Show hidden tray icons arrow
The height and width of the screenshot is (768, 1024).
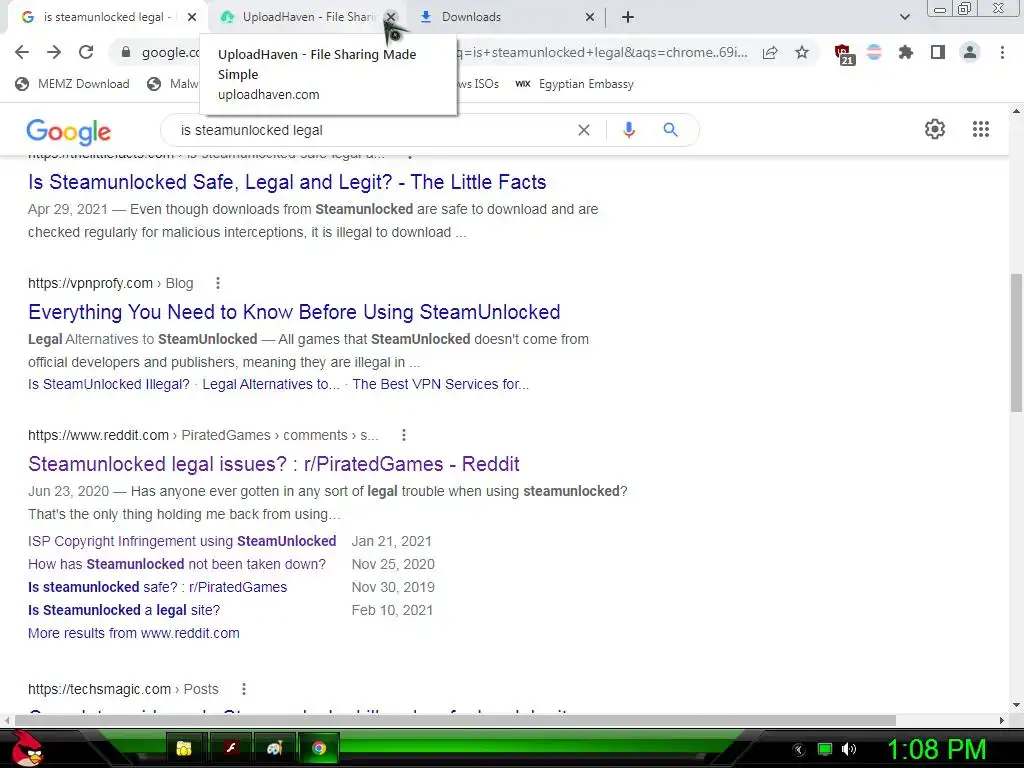point(799,750)
